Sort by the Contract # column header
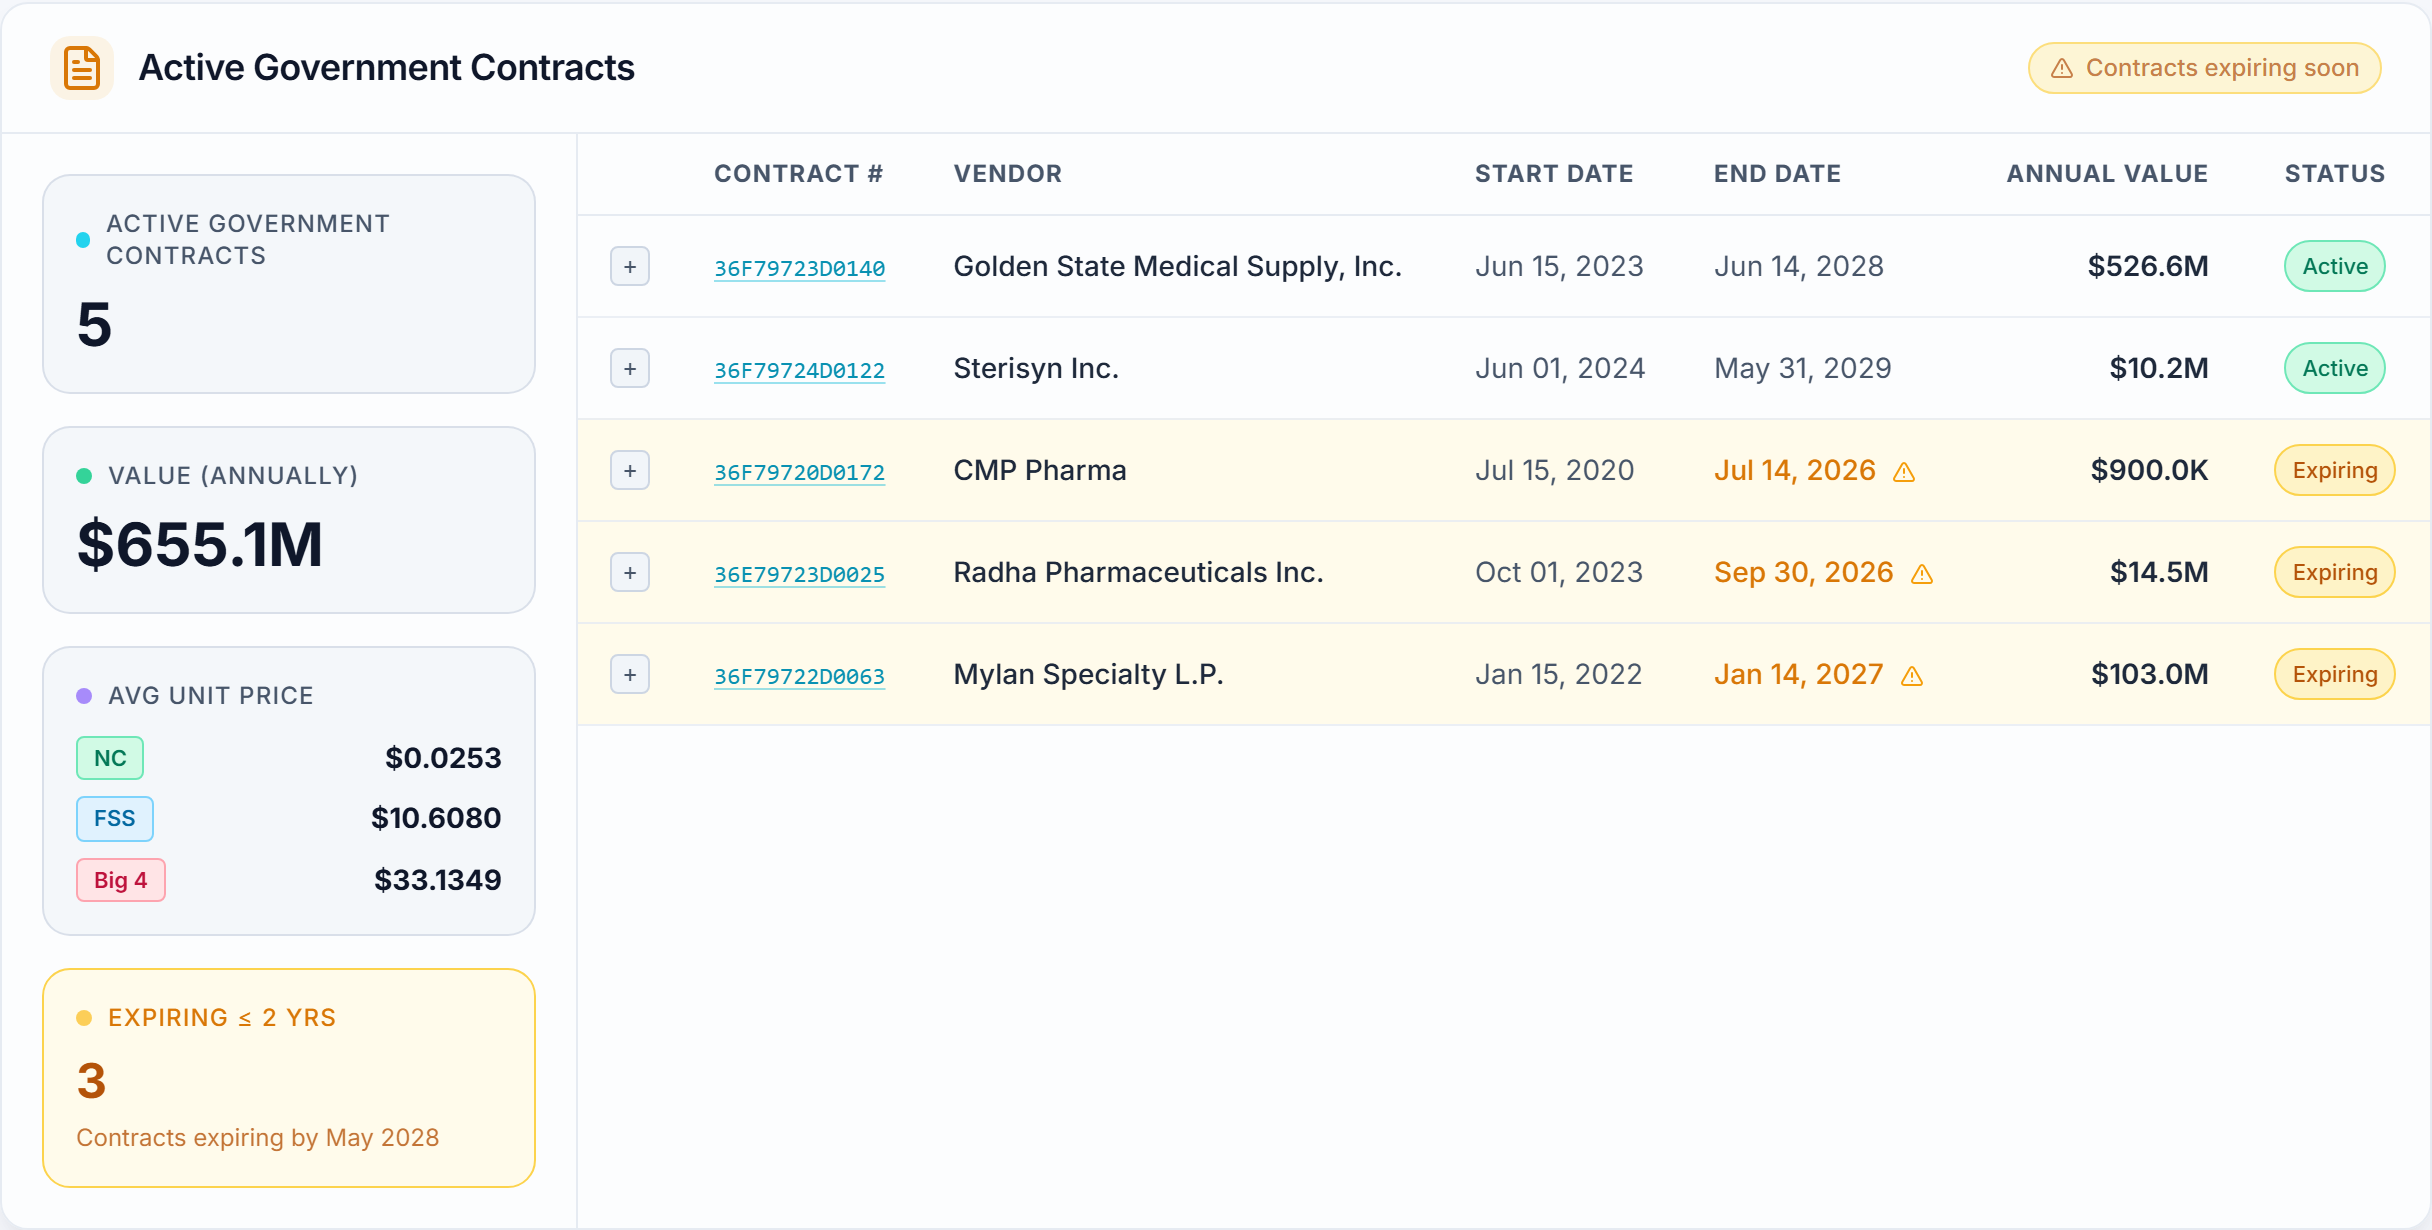Viewport: 2432px width, 1230px height. point(798,174)
